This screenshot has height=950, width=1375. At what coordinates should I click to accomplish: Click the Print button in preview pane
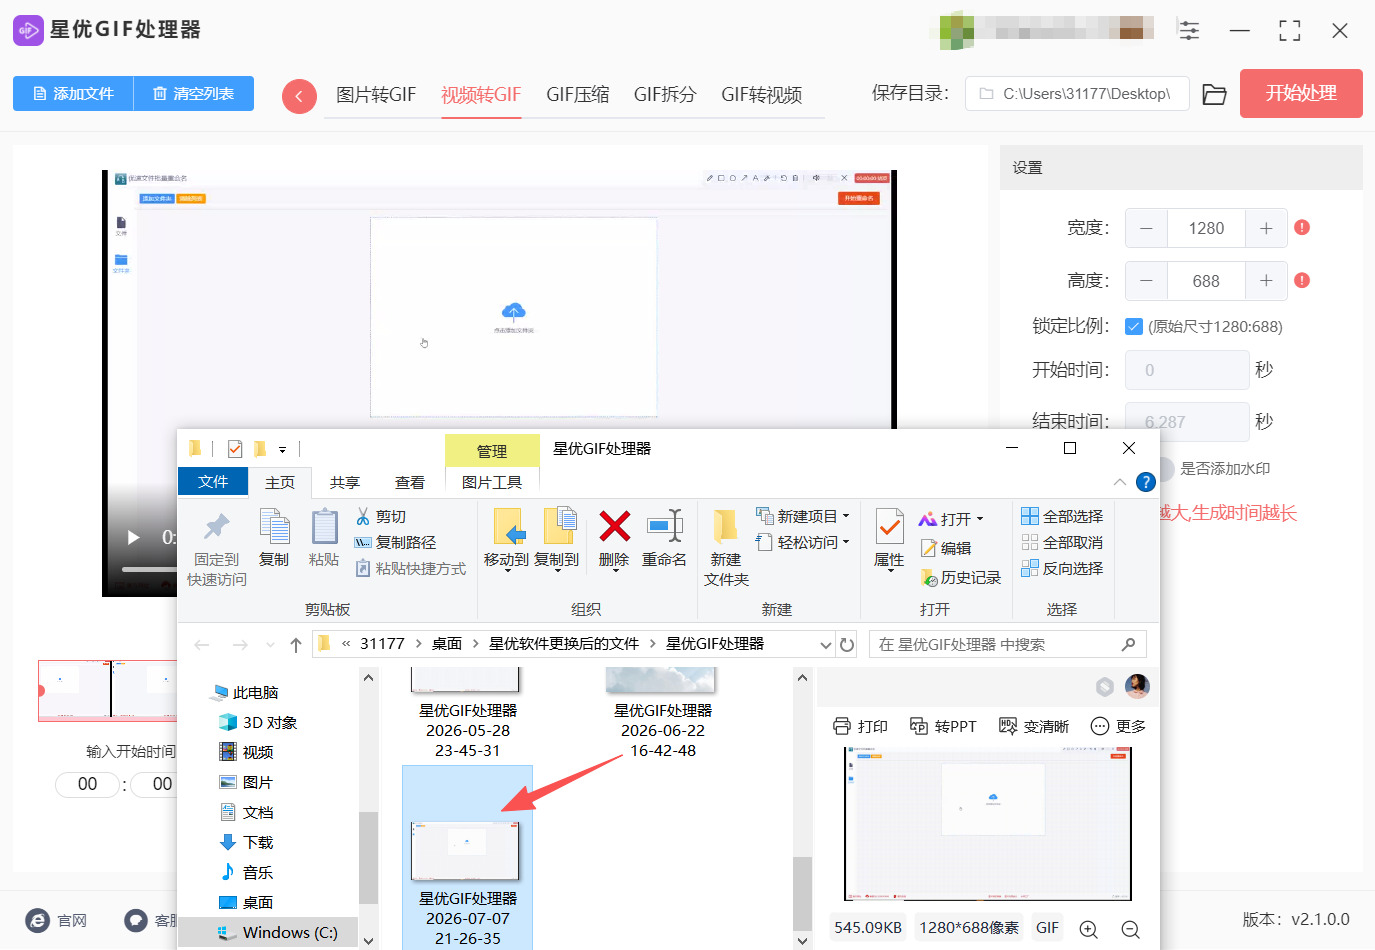click(861, 726)
